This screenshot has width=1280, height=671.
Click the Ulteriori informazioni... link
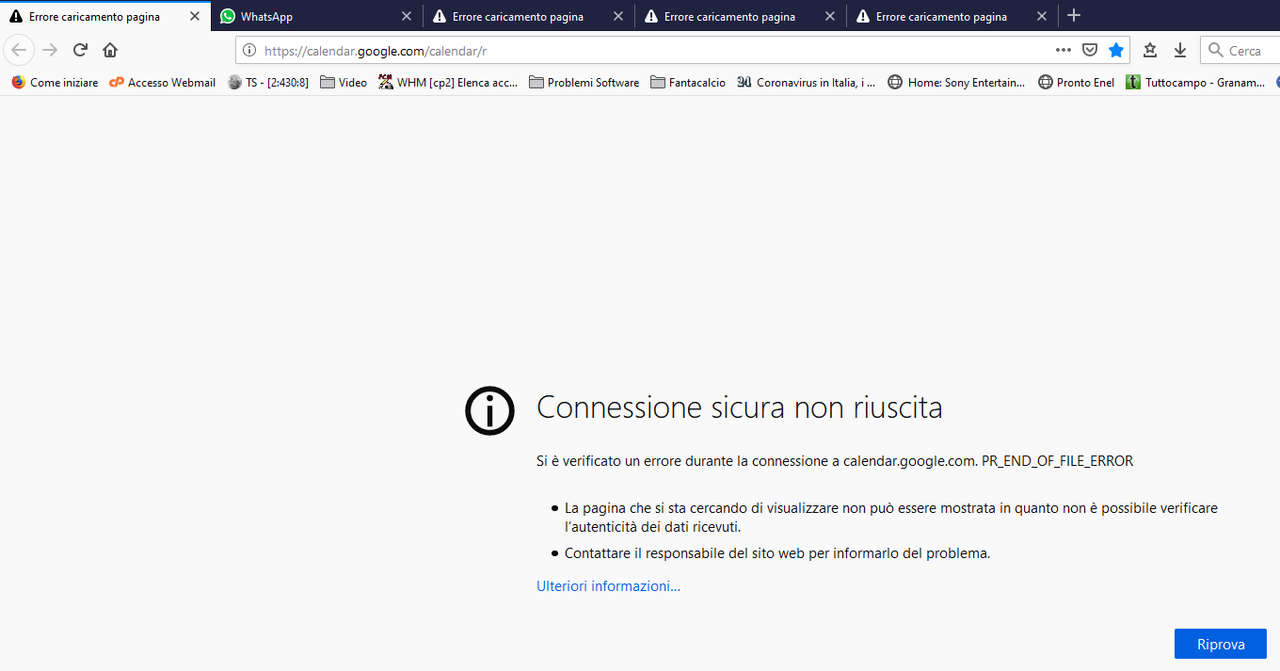(x=608, y=586)
